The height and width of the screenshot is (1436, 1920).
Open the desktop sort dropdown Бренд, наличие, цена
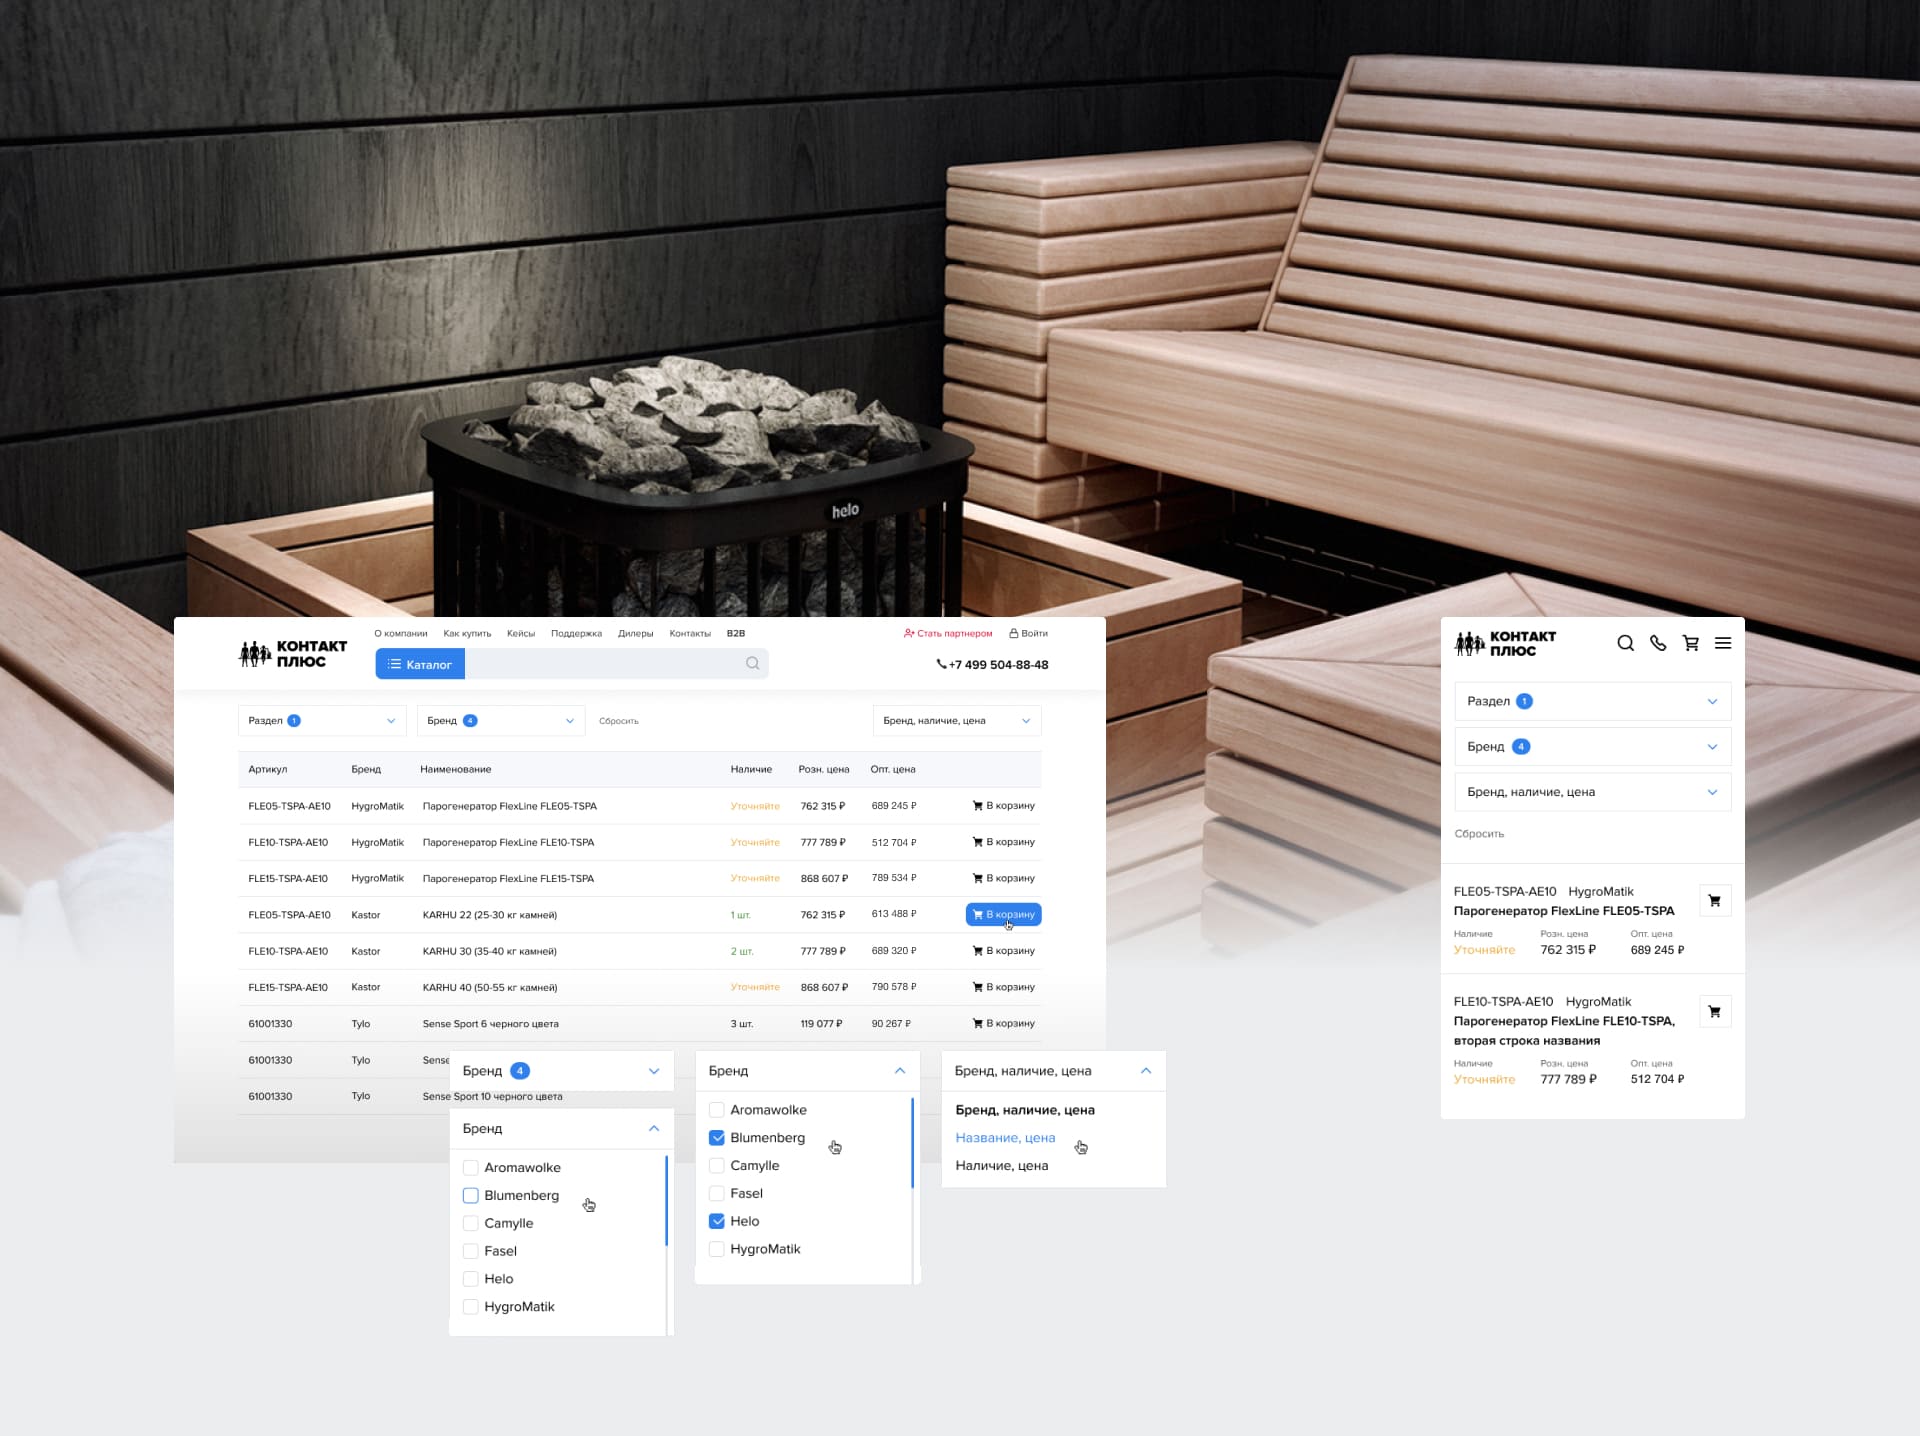coord(956,721)
